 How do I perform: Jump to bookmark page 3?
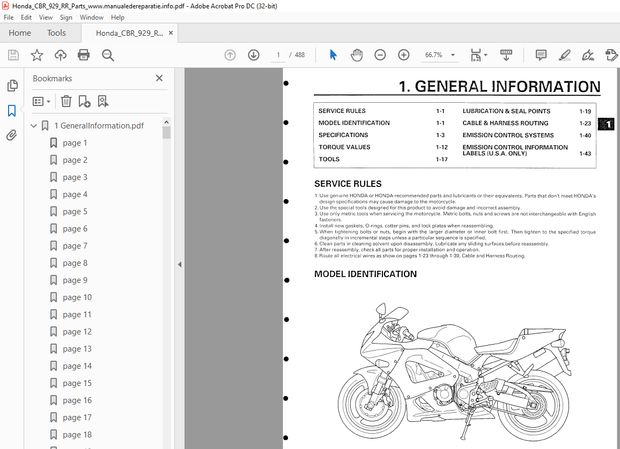pos(75,177)
